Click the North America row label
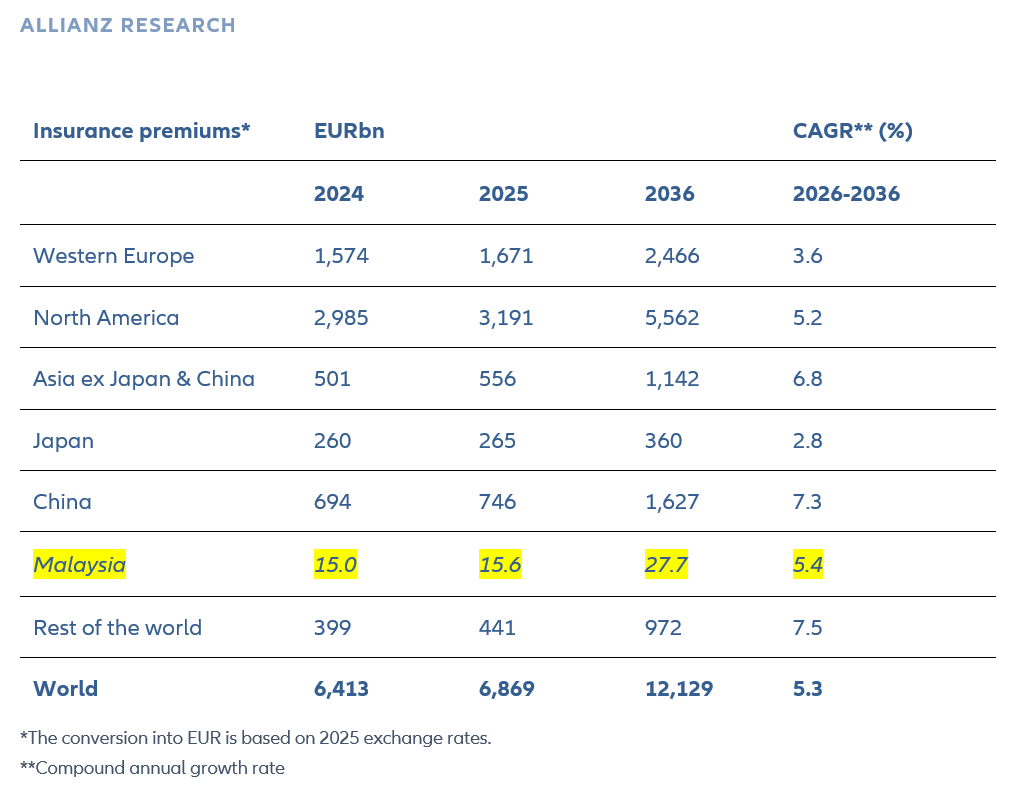The height and width of the screenshot is (798, 1022). point(106,318)
